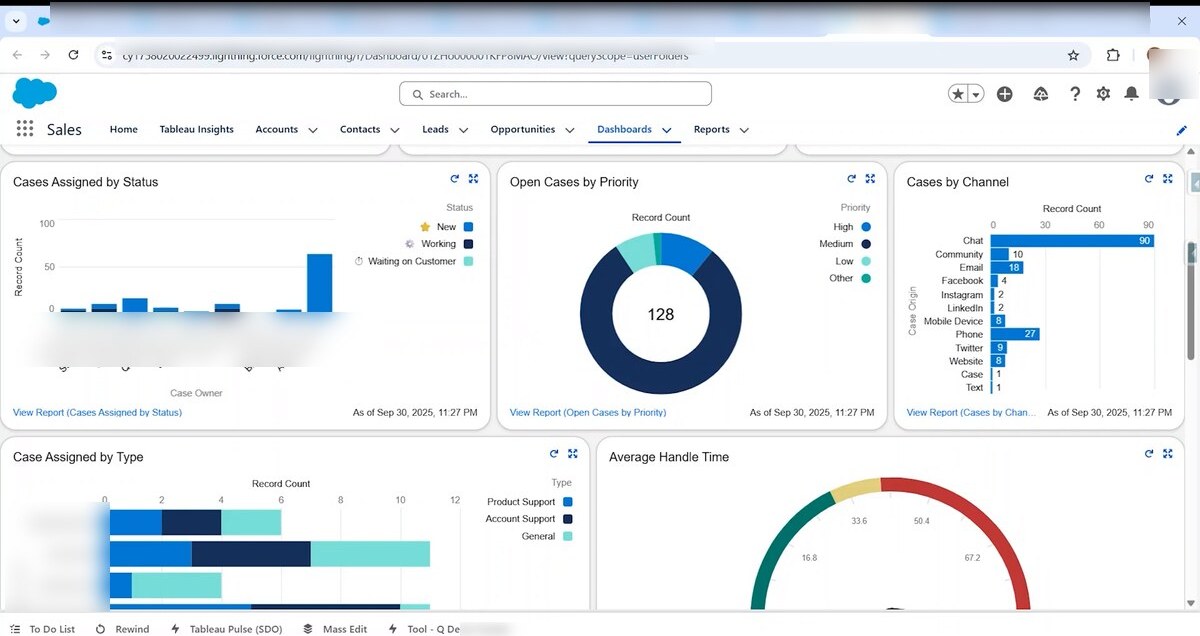Go to the Home tab
Screen dimensions: 1200x636
(x=124, y=129)
